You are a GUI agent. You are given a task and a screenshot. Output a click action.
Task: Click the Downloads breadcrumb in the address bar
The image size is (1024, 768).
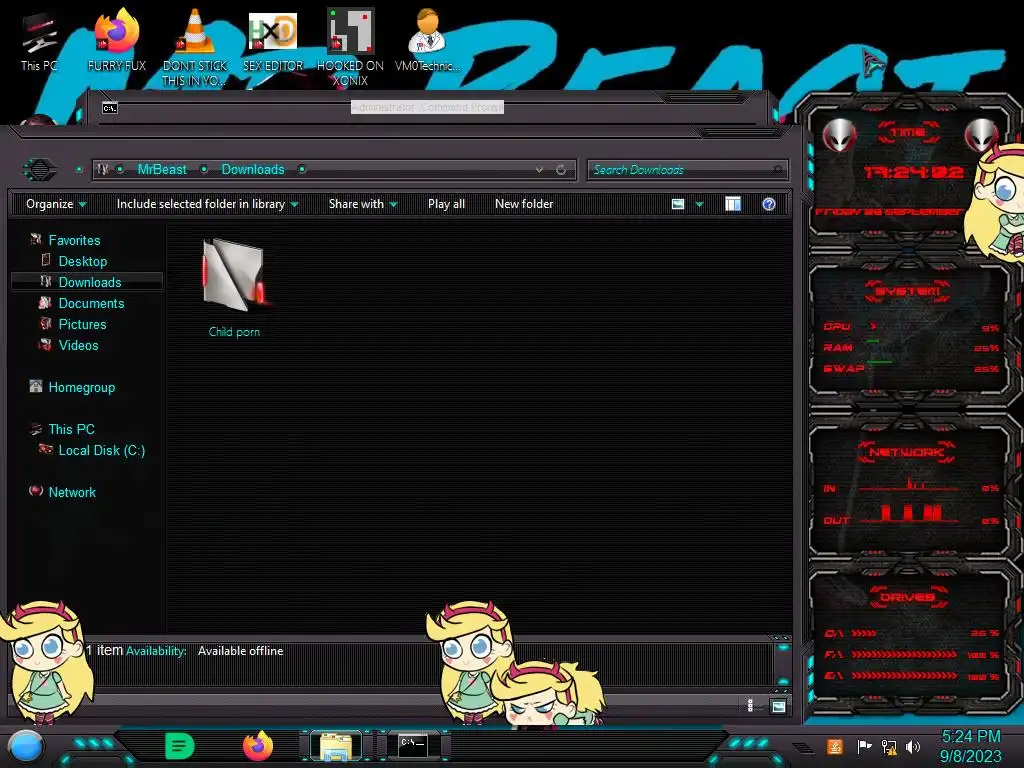tap(253, 170)
